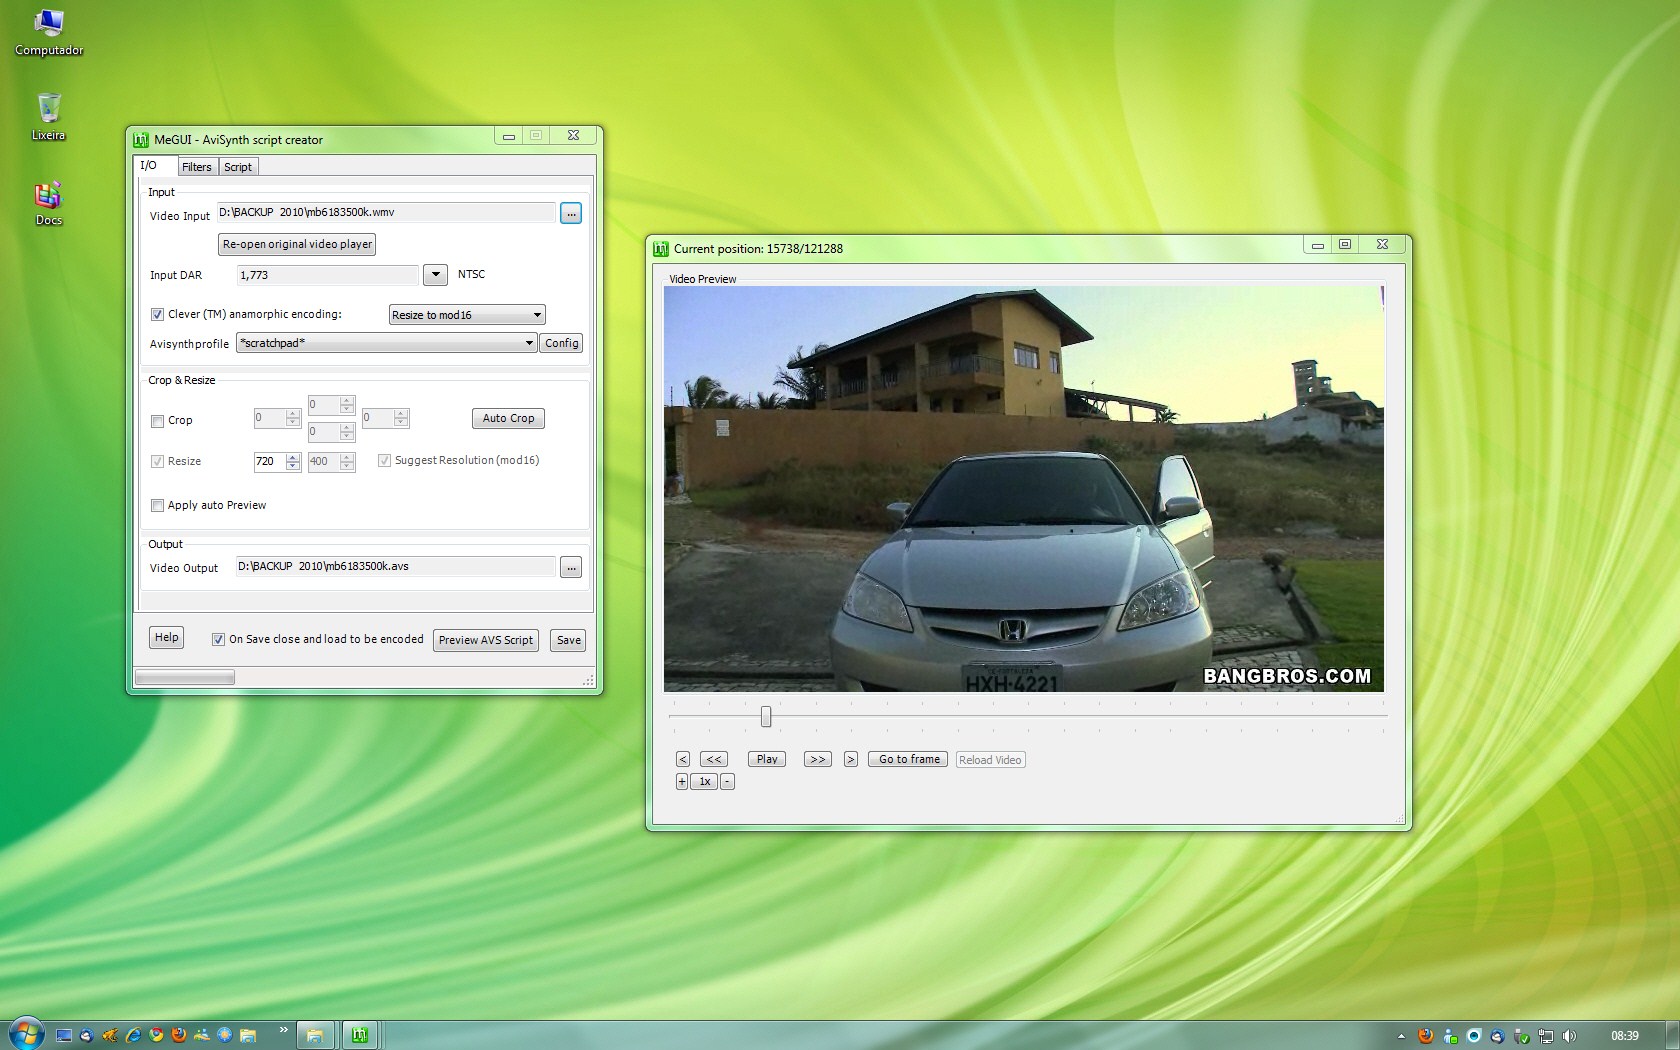
Task: Click the Video Output browse button
Action: click(x=570, y=567)
